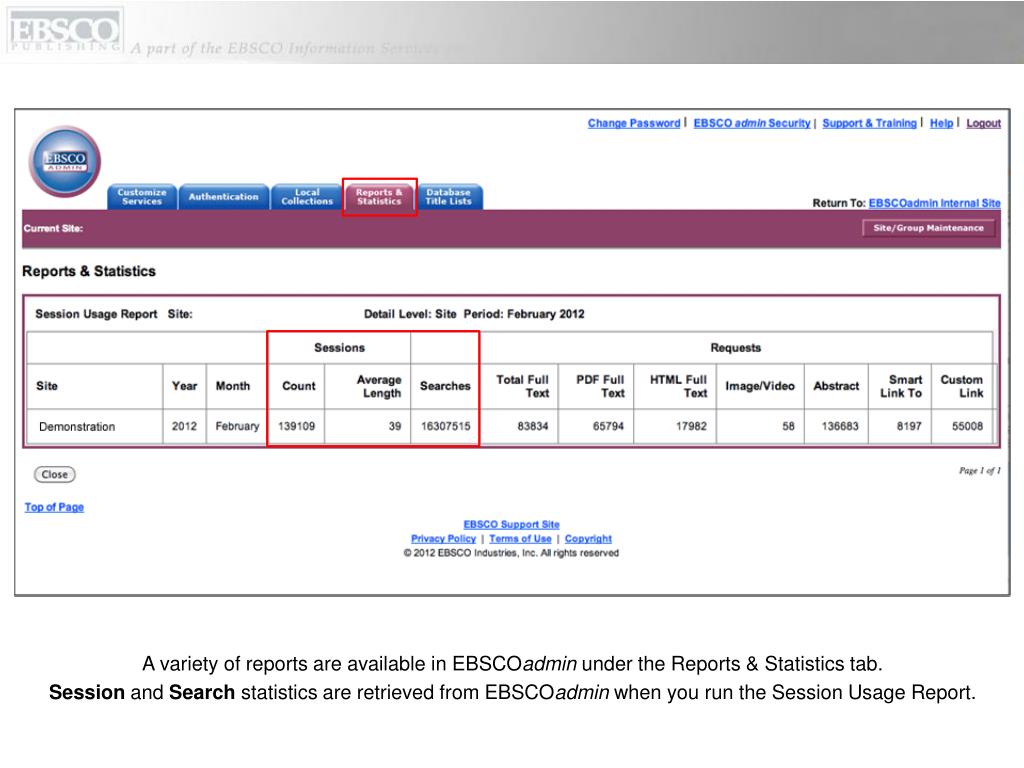The image size is (1024, 768).
Task: Open the EBSCO admin Security link
Action: 752,123
